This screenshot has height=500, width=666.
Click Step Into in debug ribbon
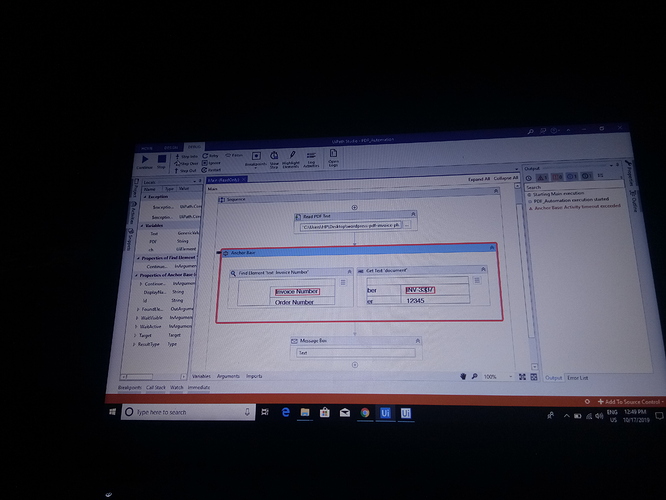[186, 157]
